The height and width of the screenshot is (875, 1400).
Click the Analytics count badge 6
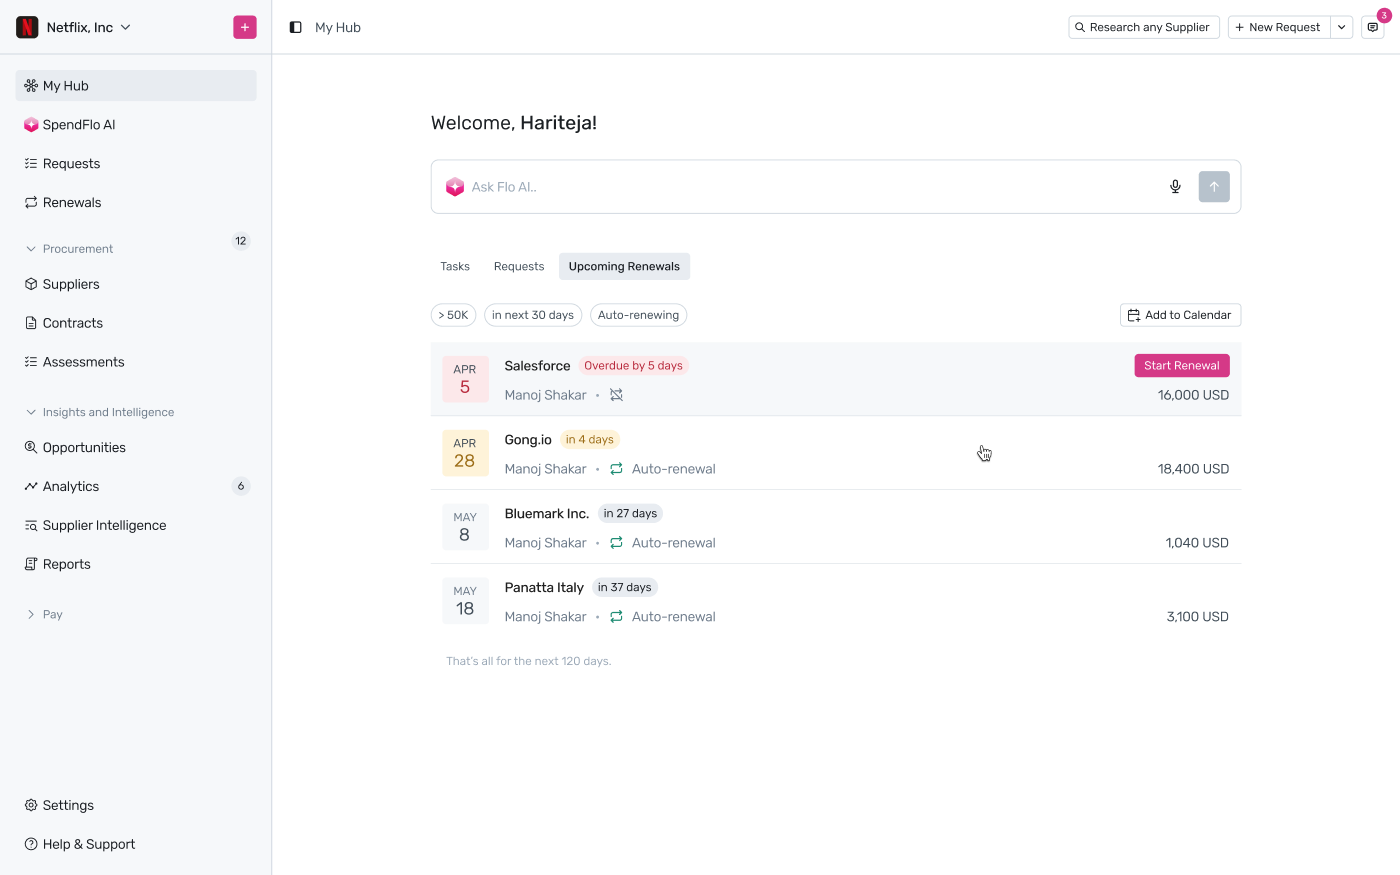click(241, 487)
